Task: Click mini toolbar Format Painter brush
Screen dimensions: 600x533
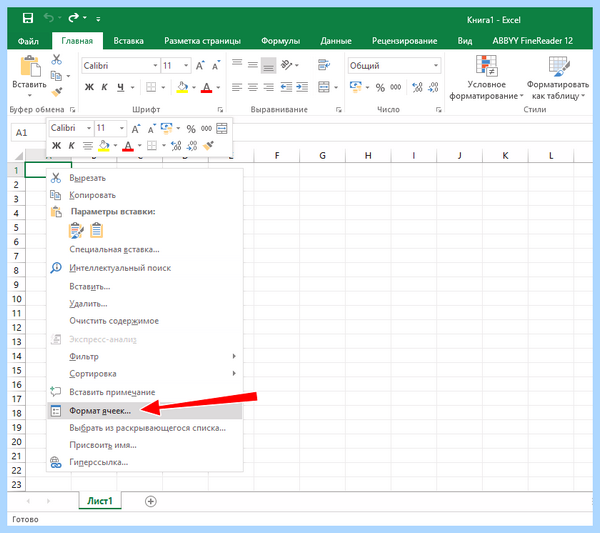Action: [208, 145]
